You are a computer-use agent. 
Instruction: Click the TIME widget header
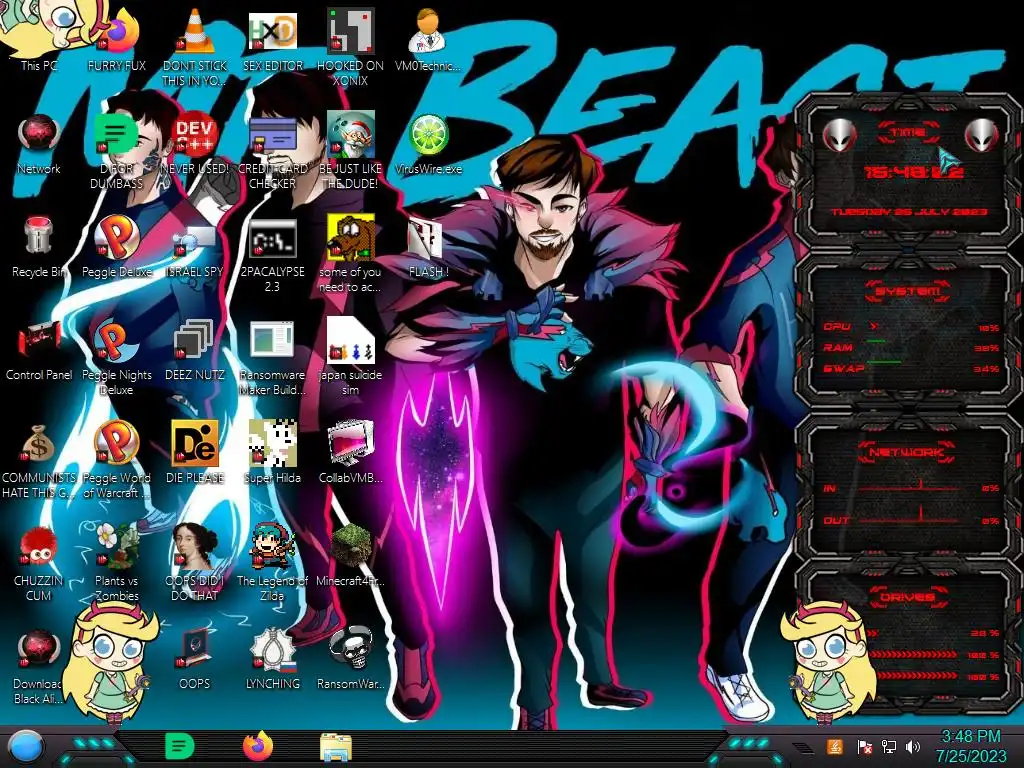pos(908,133)
